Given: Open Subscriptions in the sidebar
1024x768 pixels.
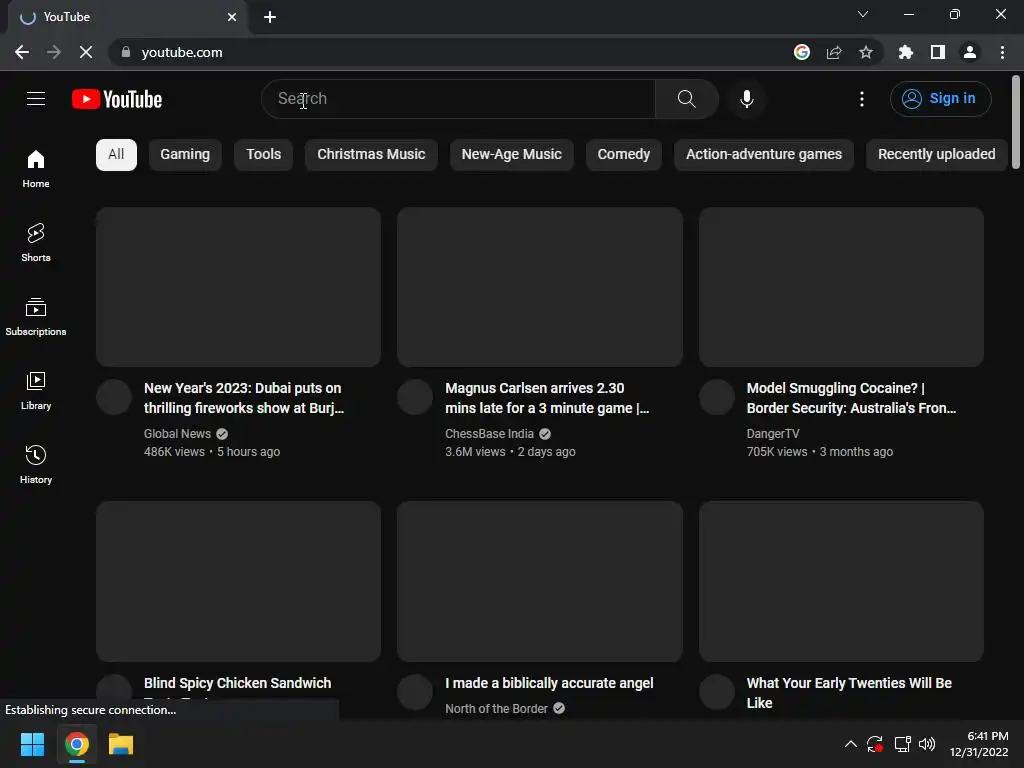Looking at the screenshot, I should 36,317.
